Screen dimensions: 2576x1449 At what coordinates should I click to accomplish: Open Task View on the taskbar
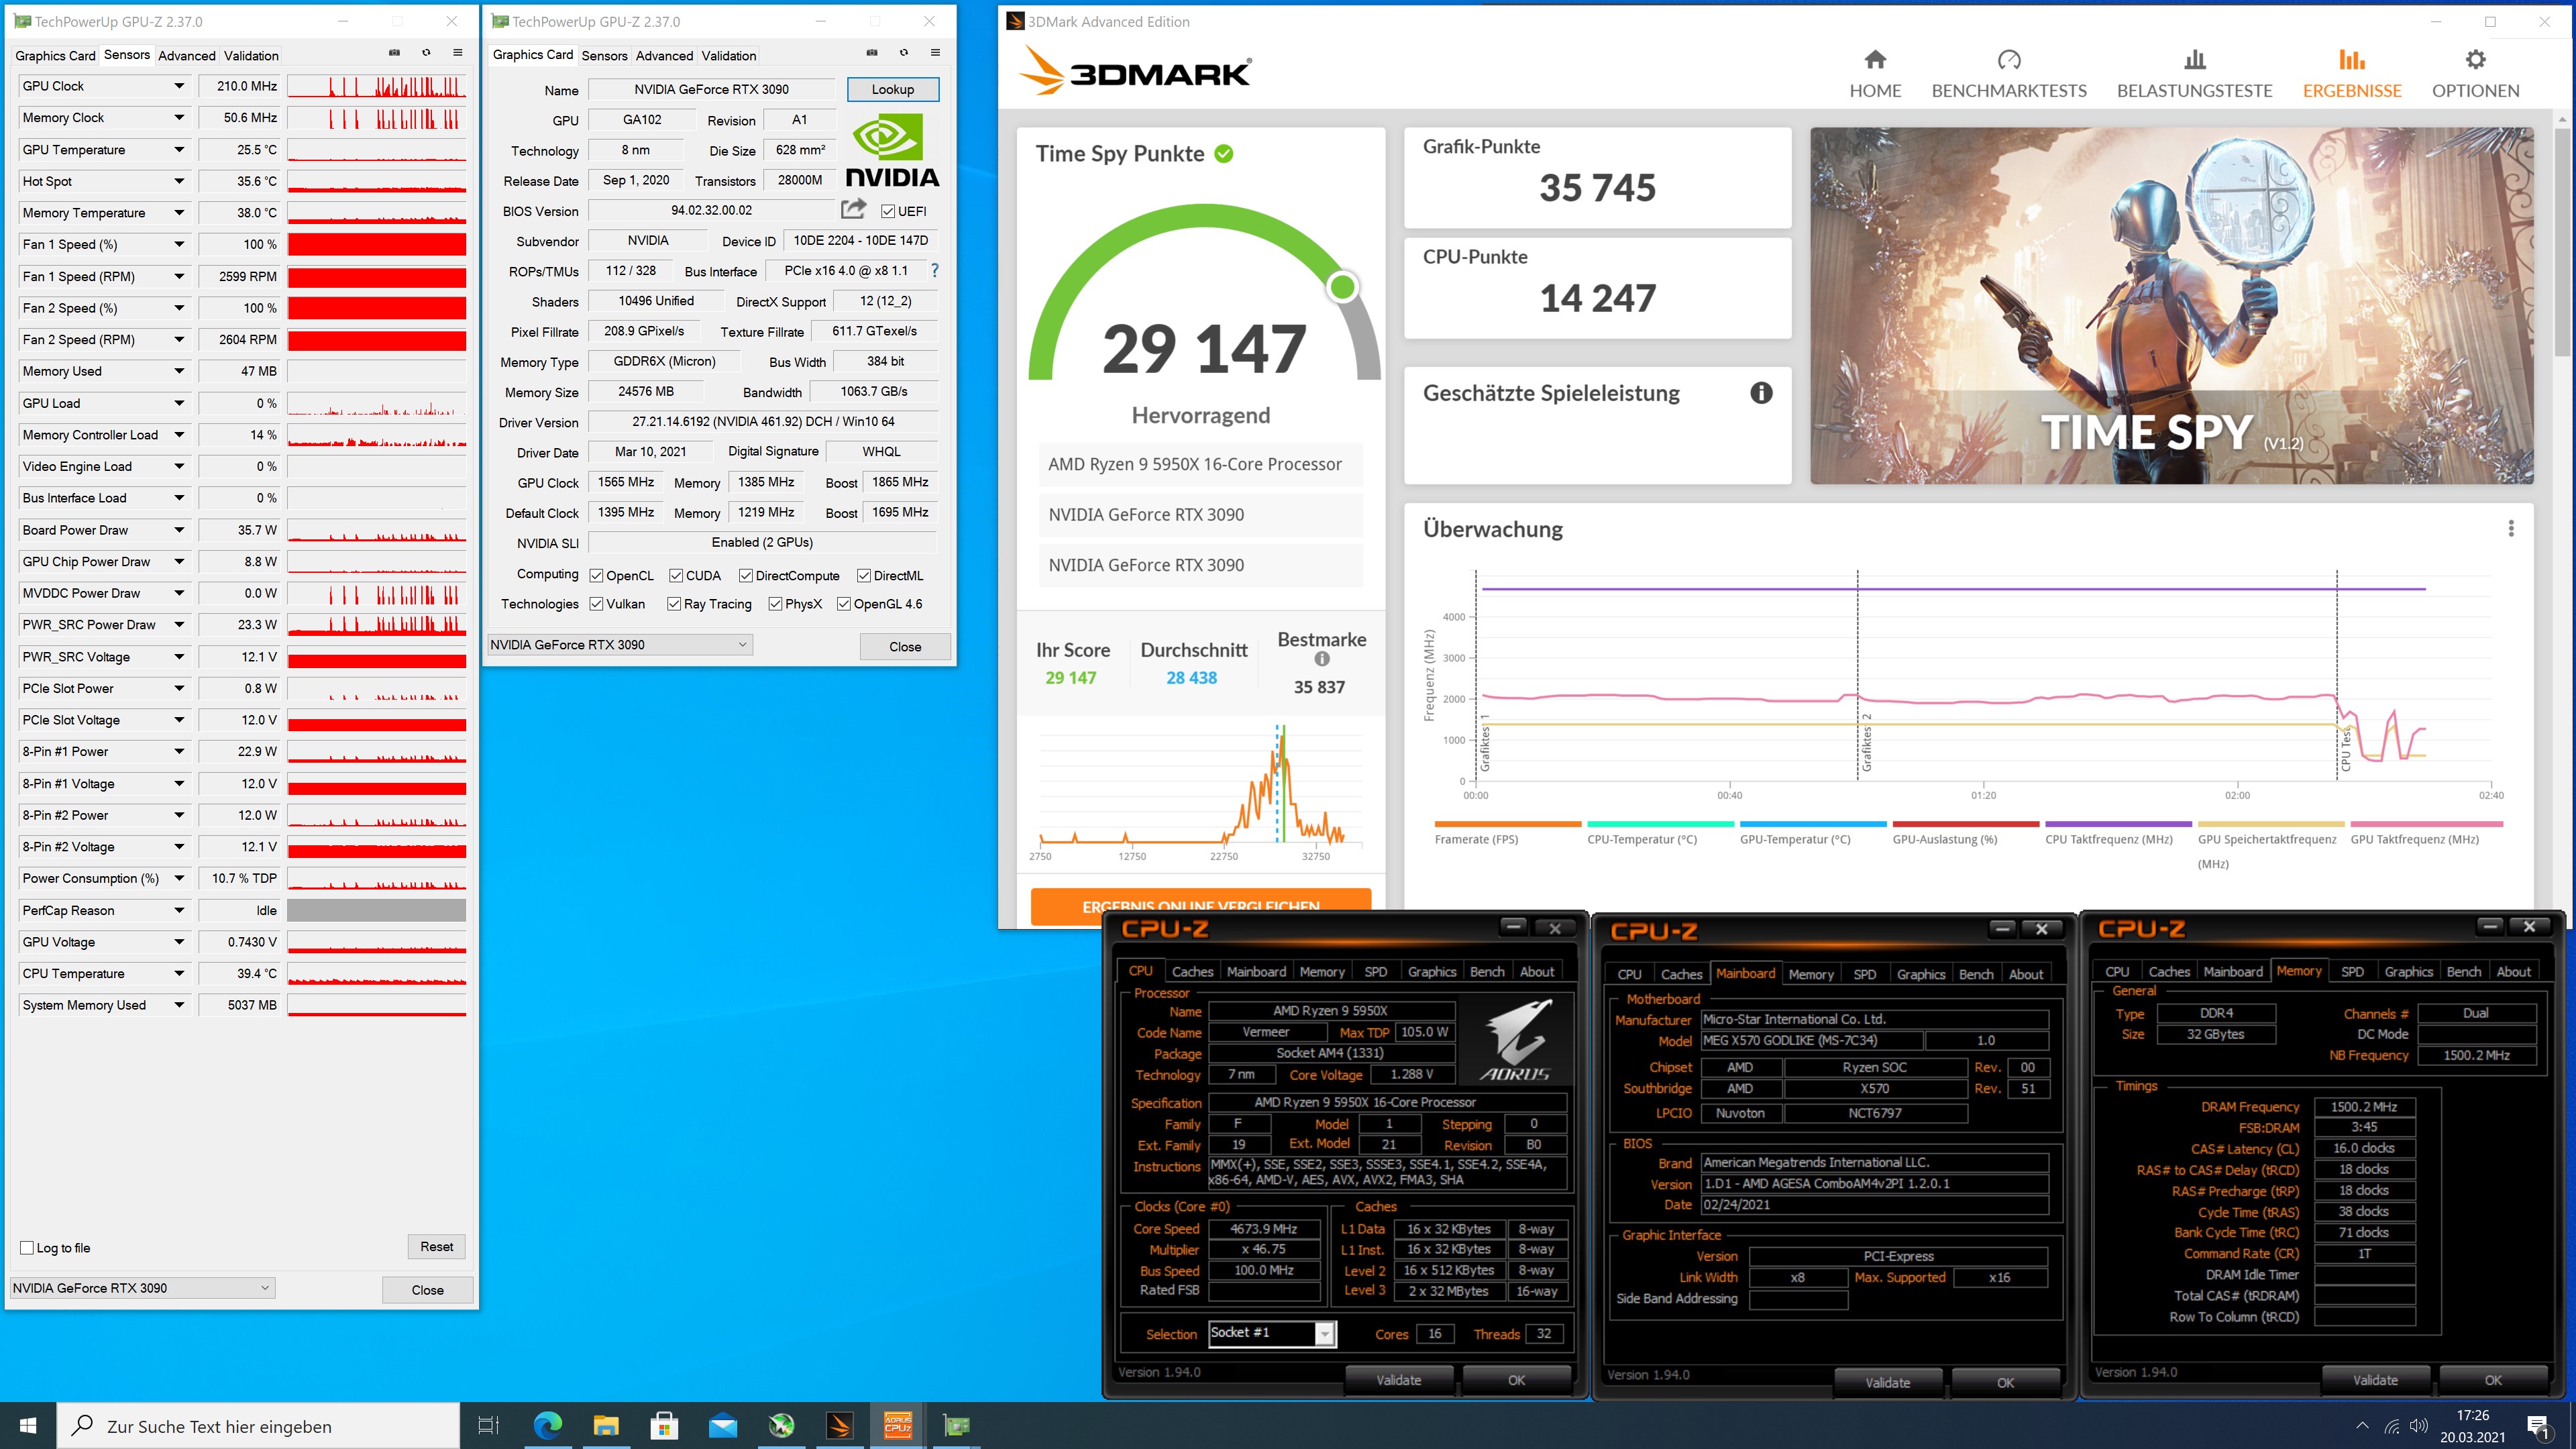(x=488, y=1425)
